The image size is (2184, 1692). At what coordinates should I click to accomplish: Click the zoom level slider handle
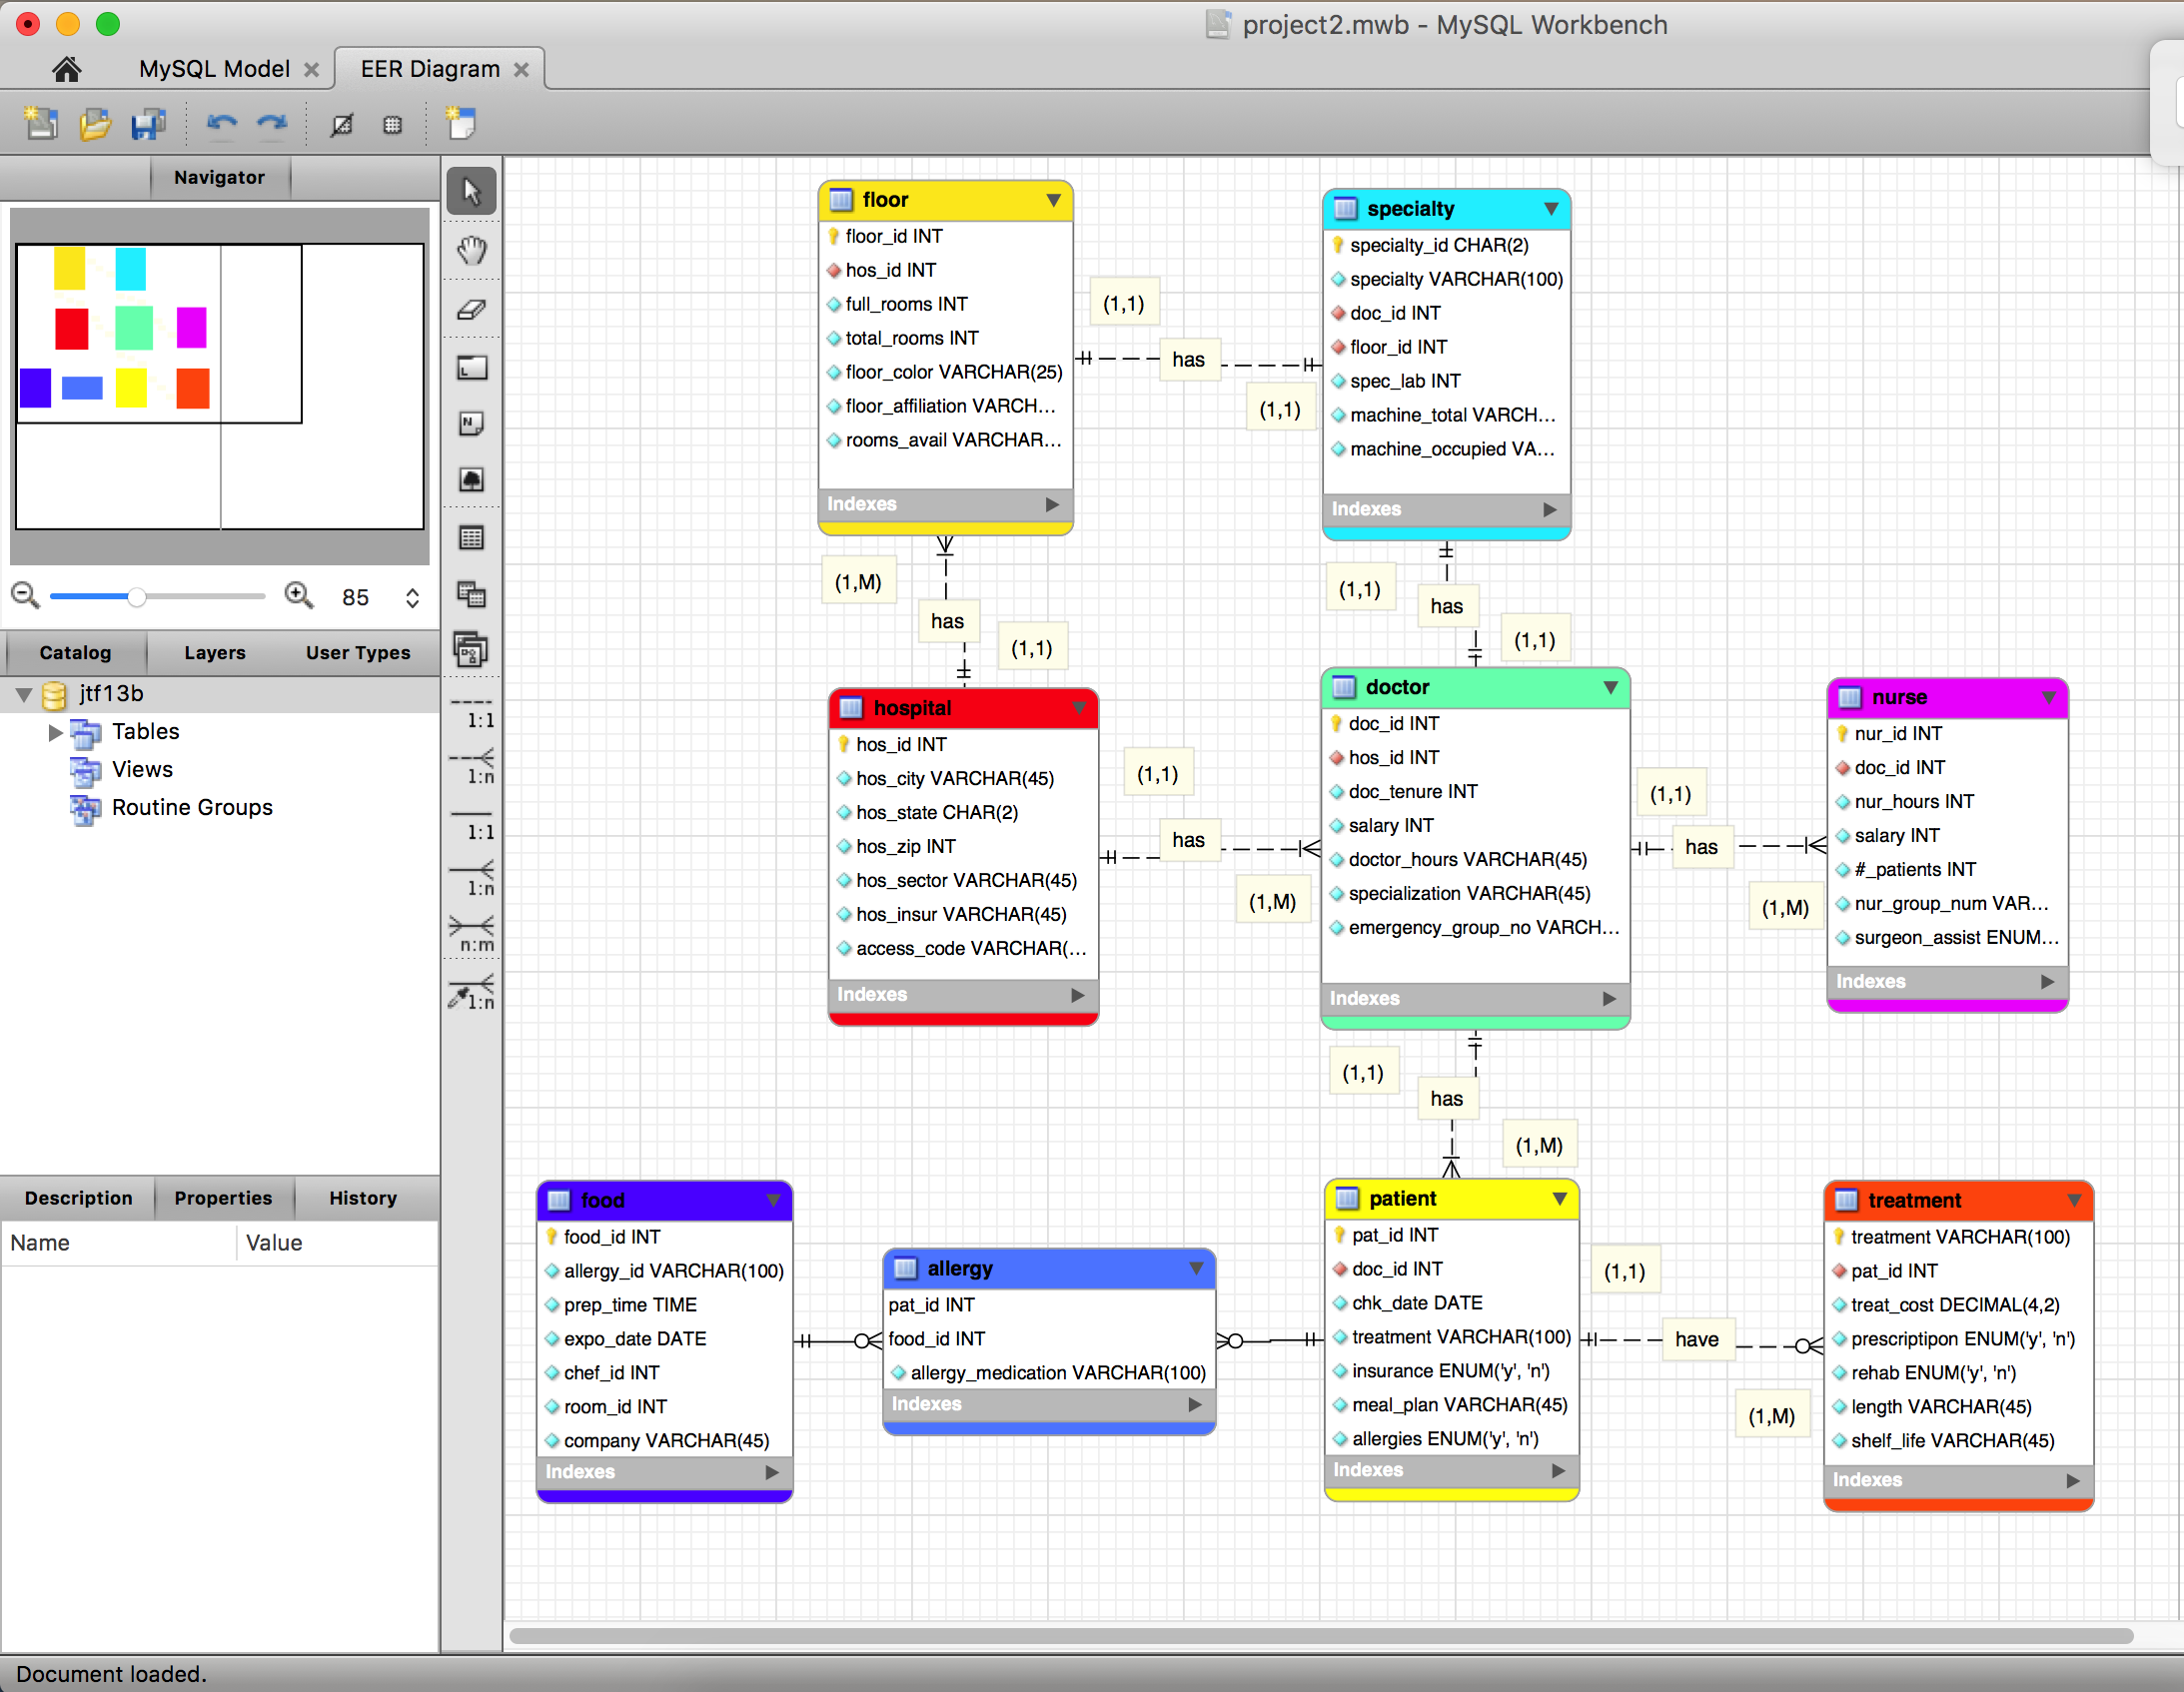point(137,597)
